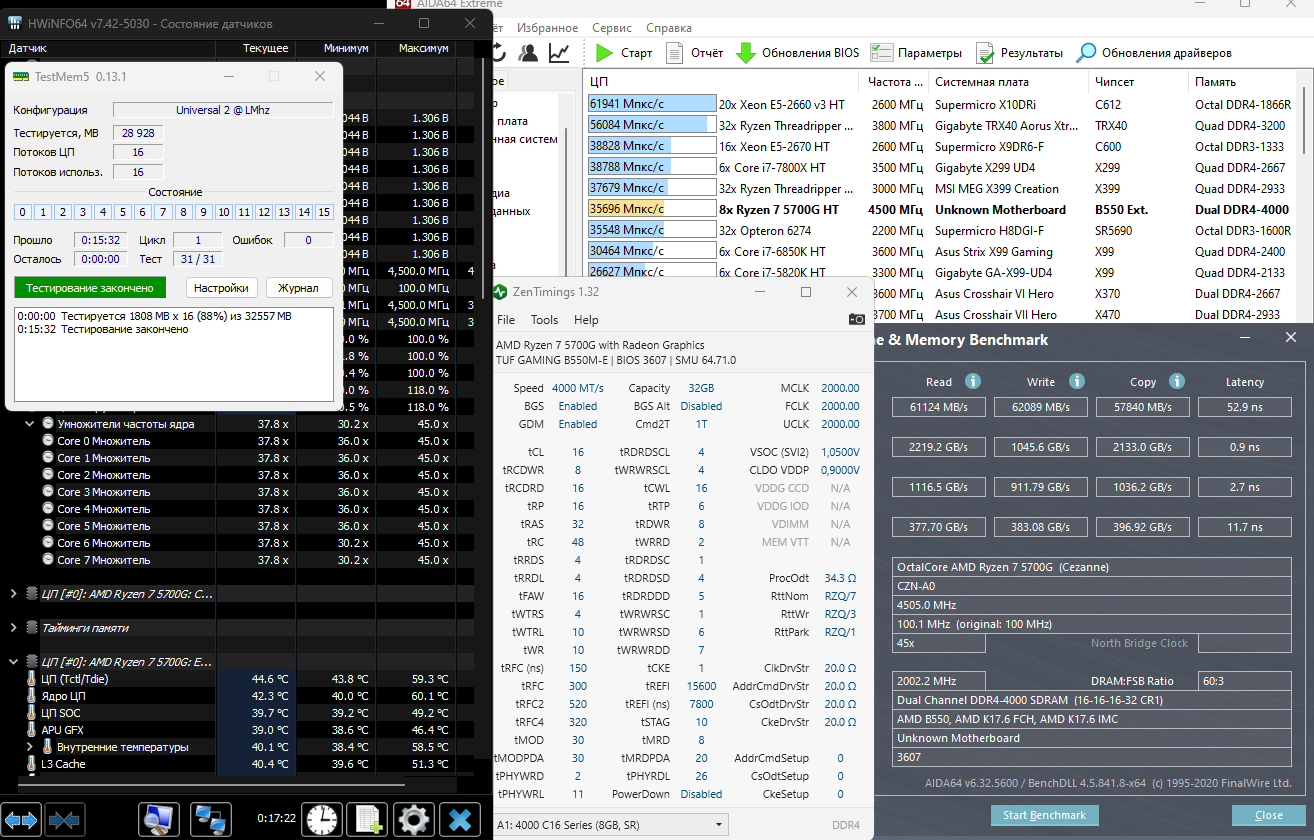Click Чипсет column header in AIDA64
Viewport: 1314px width, 840px height.
click(1138, 82)
